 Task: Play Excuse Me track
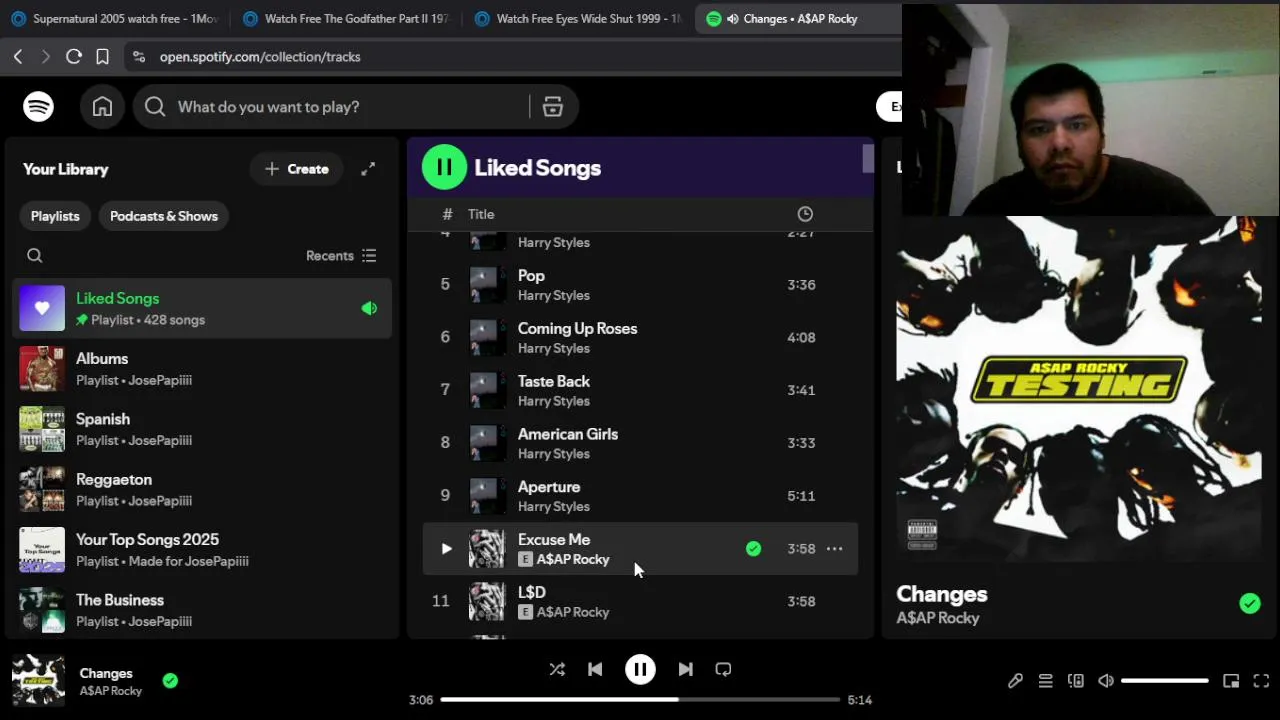pyautogui.click(x=446, y=549)
